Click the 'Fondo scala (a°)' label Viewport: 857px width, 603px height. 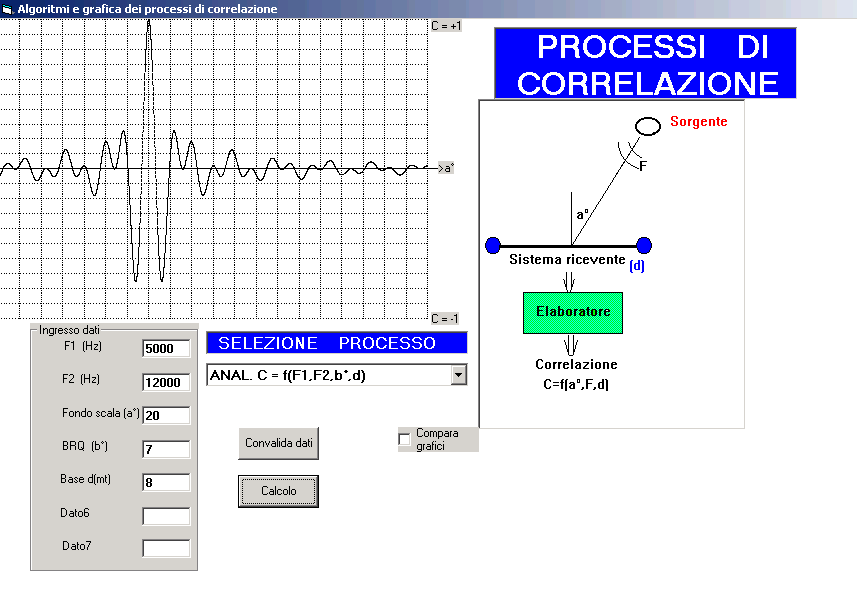pyautogui.click(x=101, y=413)
